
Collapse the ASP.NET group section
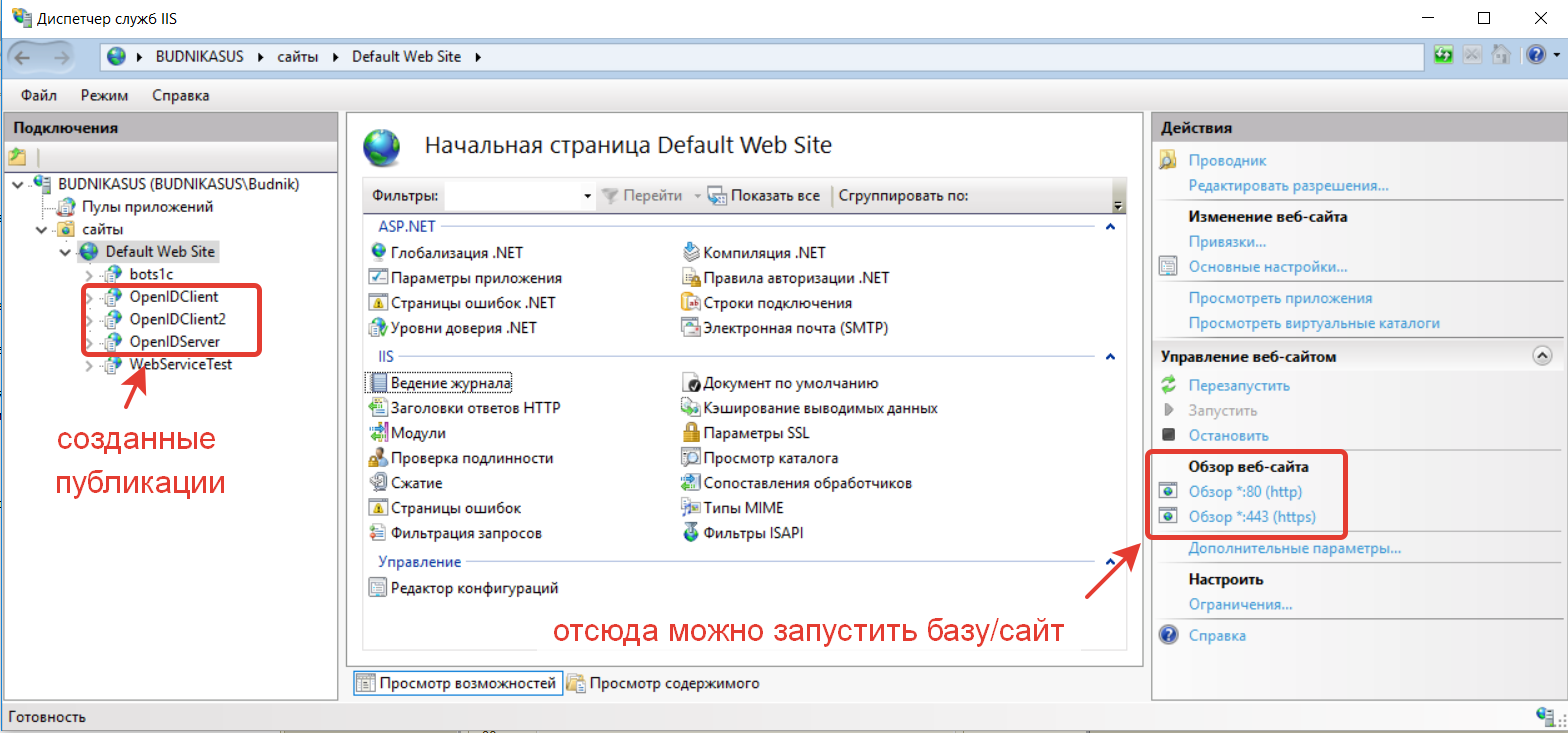click(1109, 227)
